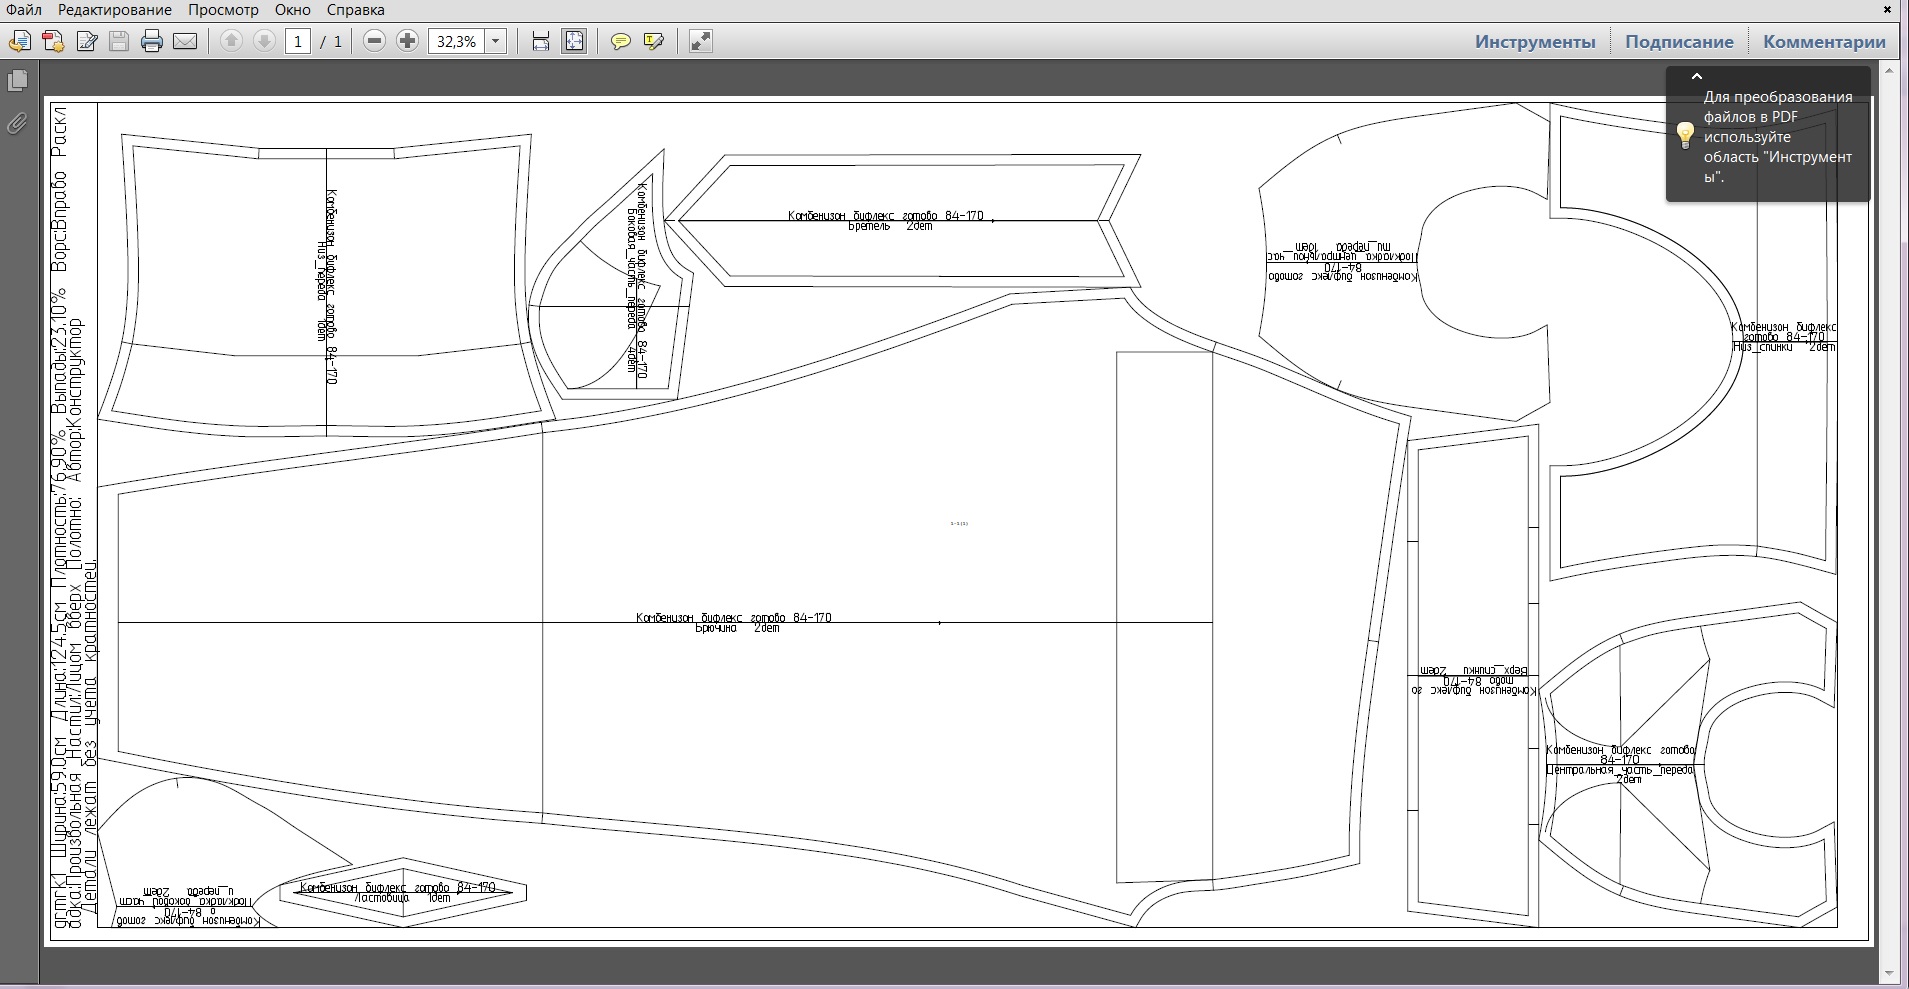This screenshot has height=989, width=1909.
Task: Toggle fit one full page mode
Action: [575, 41]
